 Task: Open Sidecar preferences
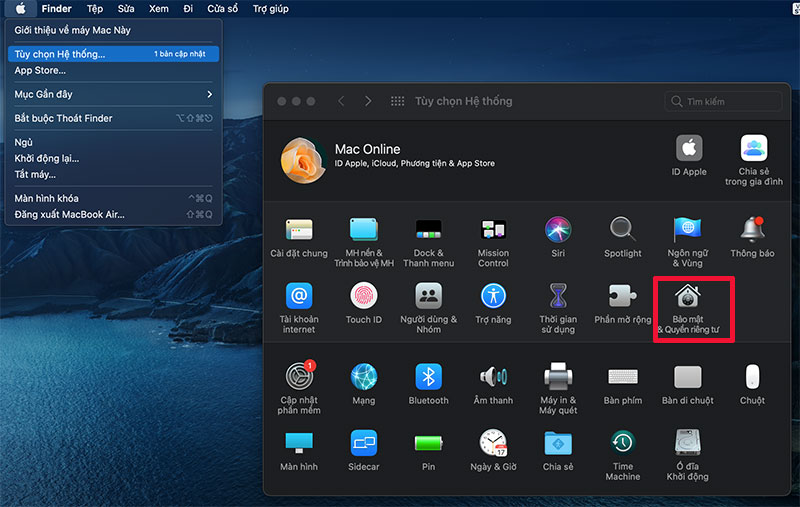364,450
